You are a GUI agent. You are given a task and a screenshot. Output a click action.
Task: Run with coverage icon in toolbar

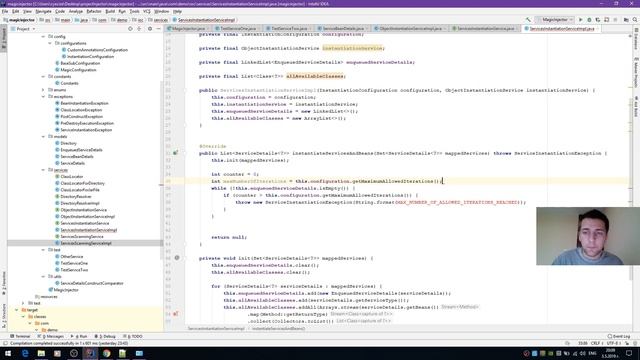[x=598, y=20]
